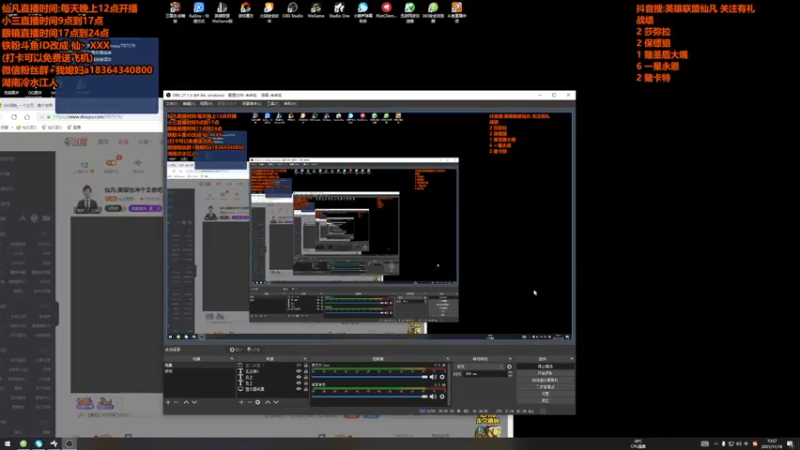Viewport: 800px width, 450px height.
Task: Open the taskbar clock and date
Action: coord(772,443)
